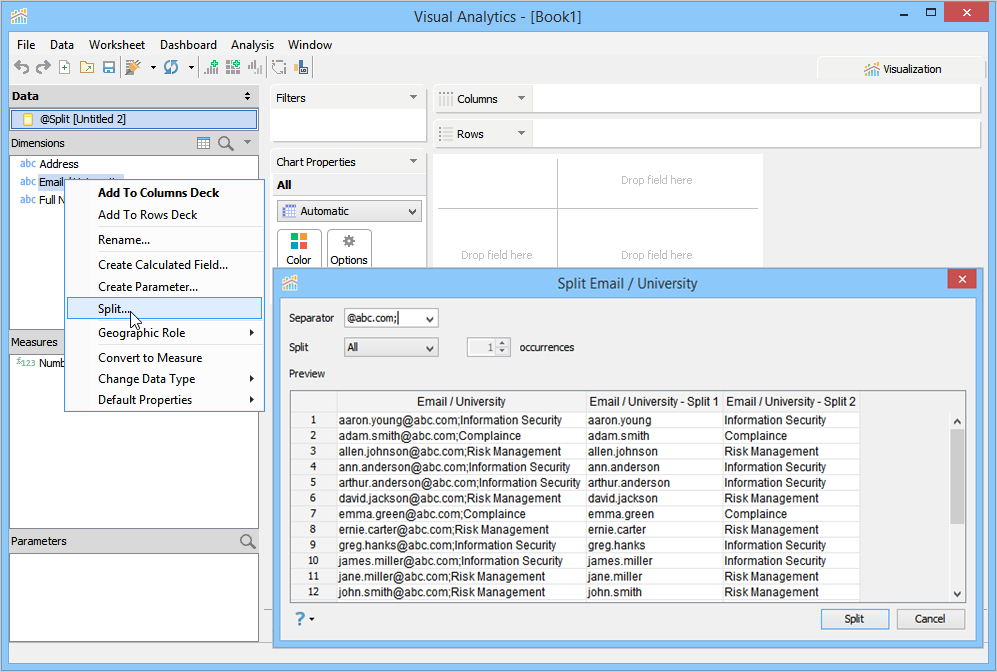Open the Rows deck dropdown arrow

[521, 133]
